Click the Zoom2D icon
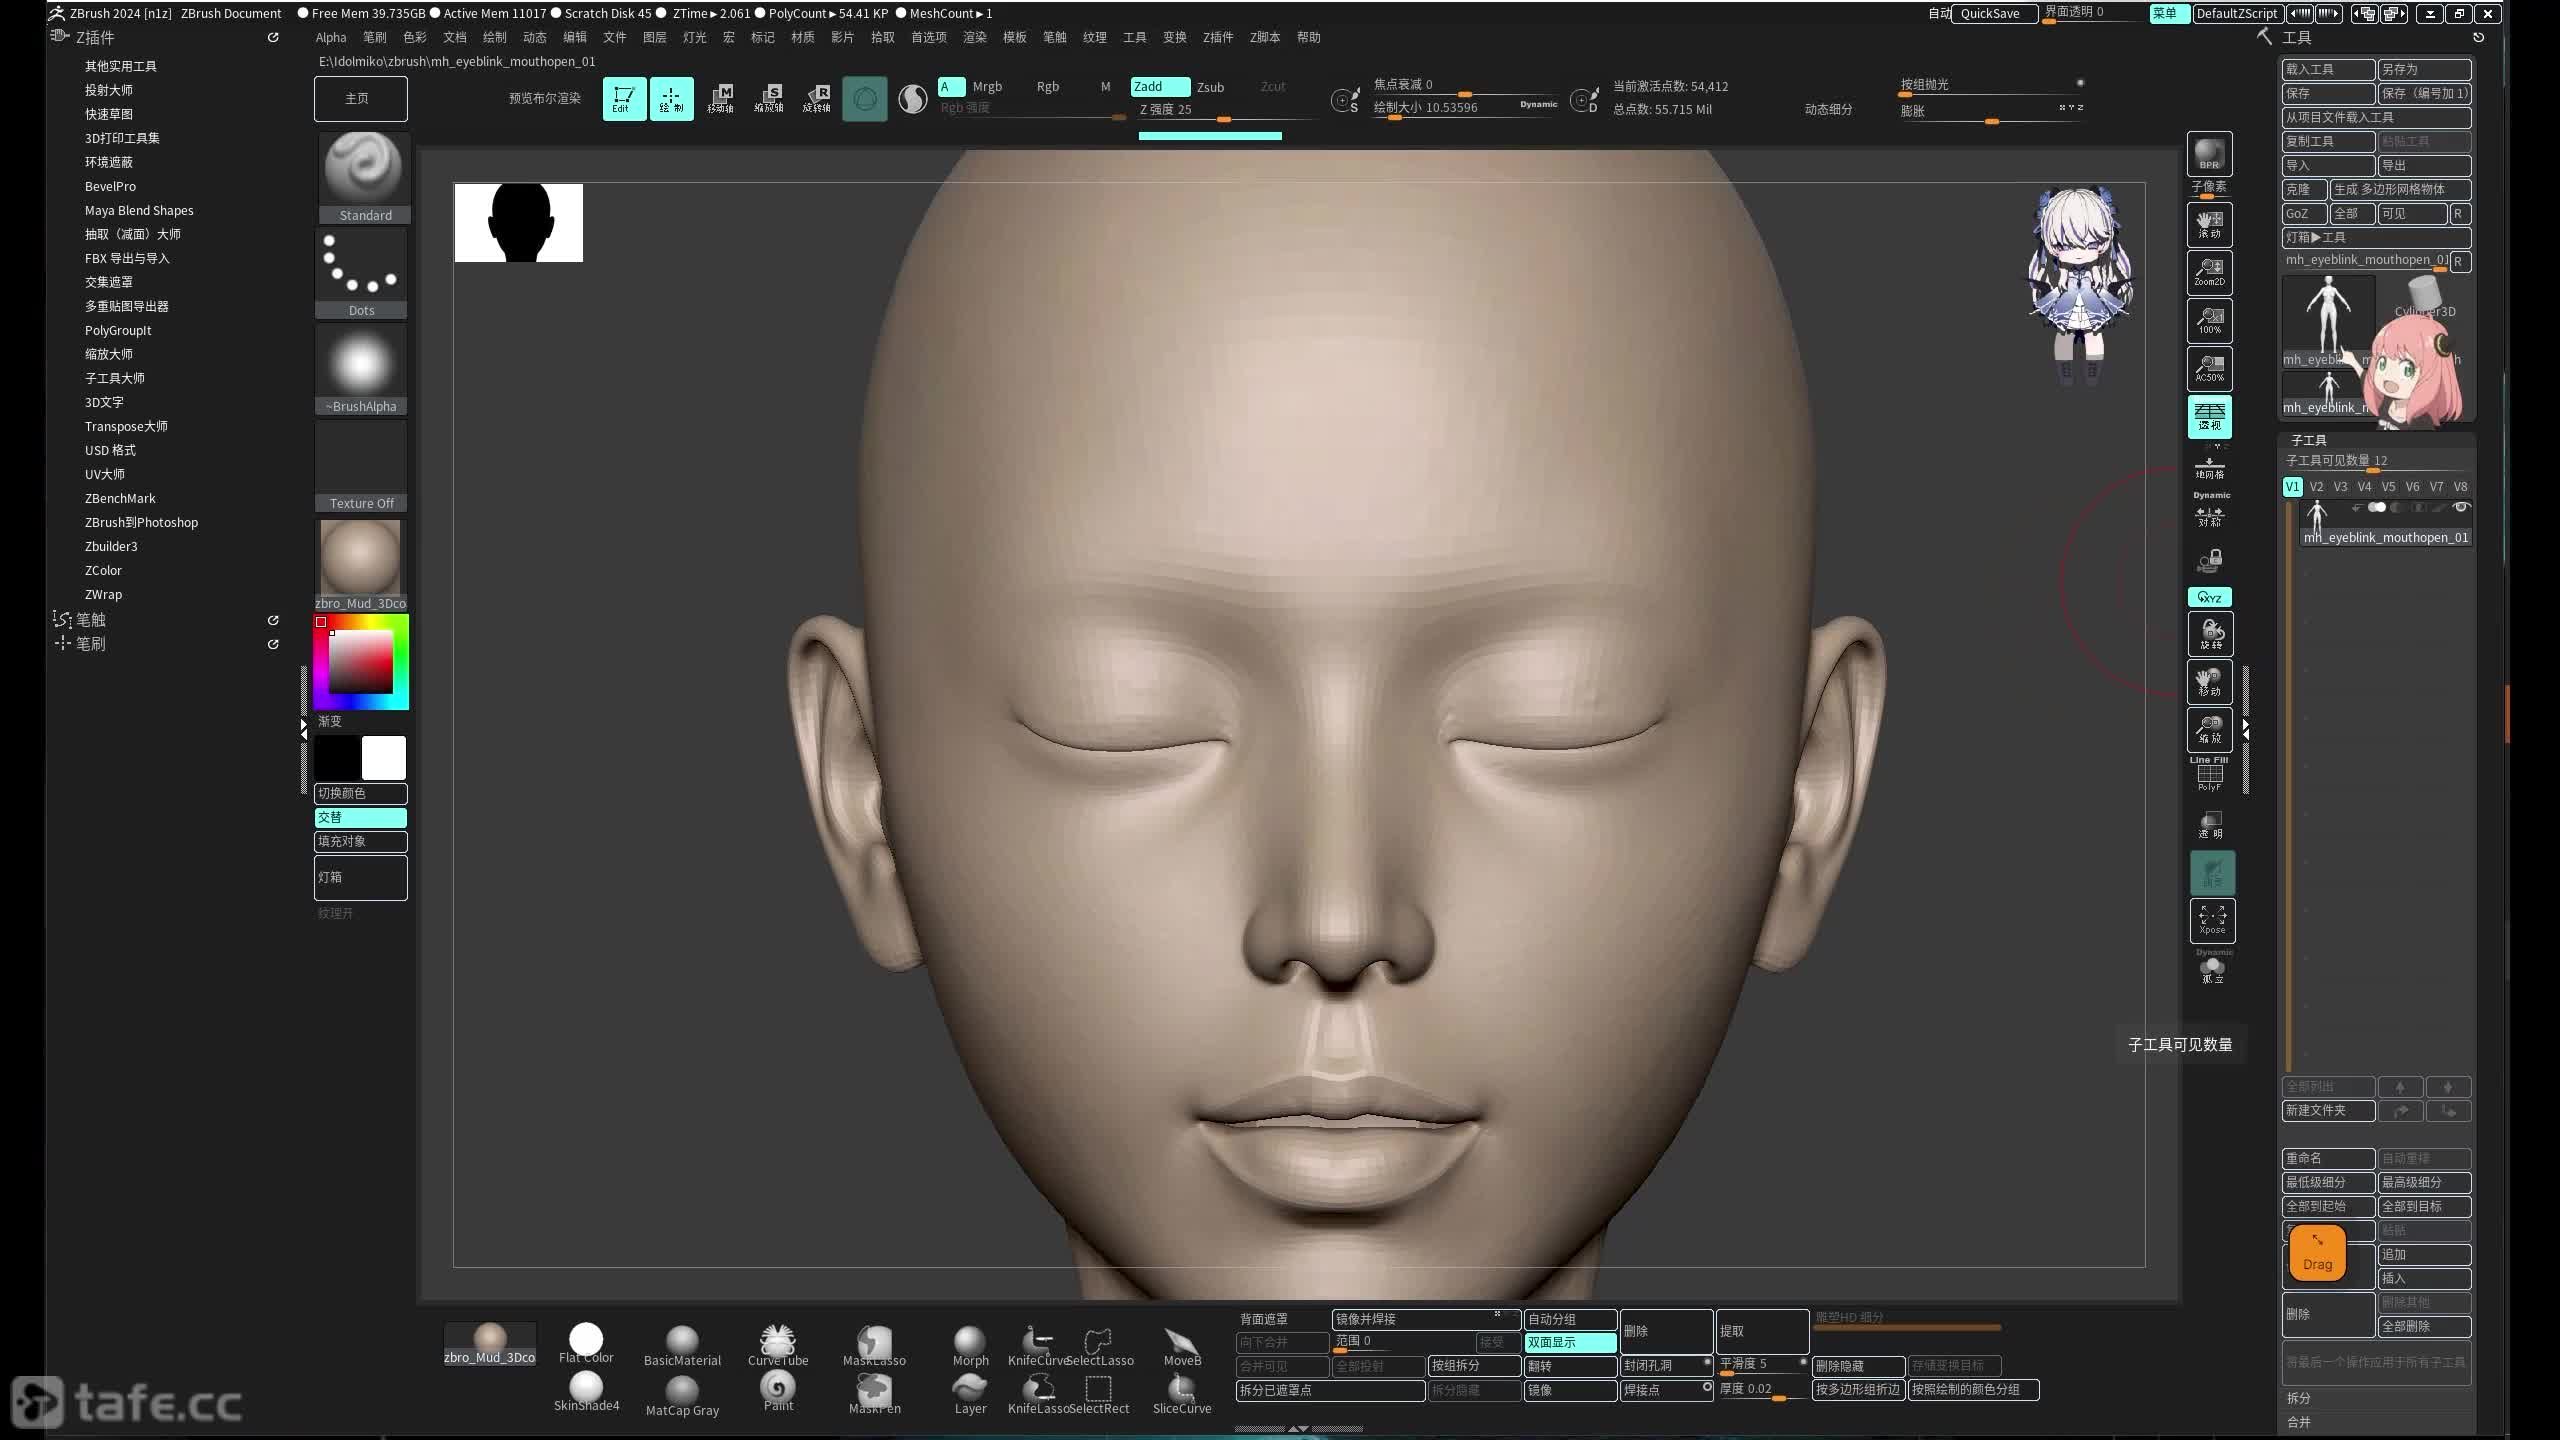 pos(2209,273)
